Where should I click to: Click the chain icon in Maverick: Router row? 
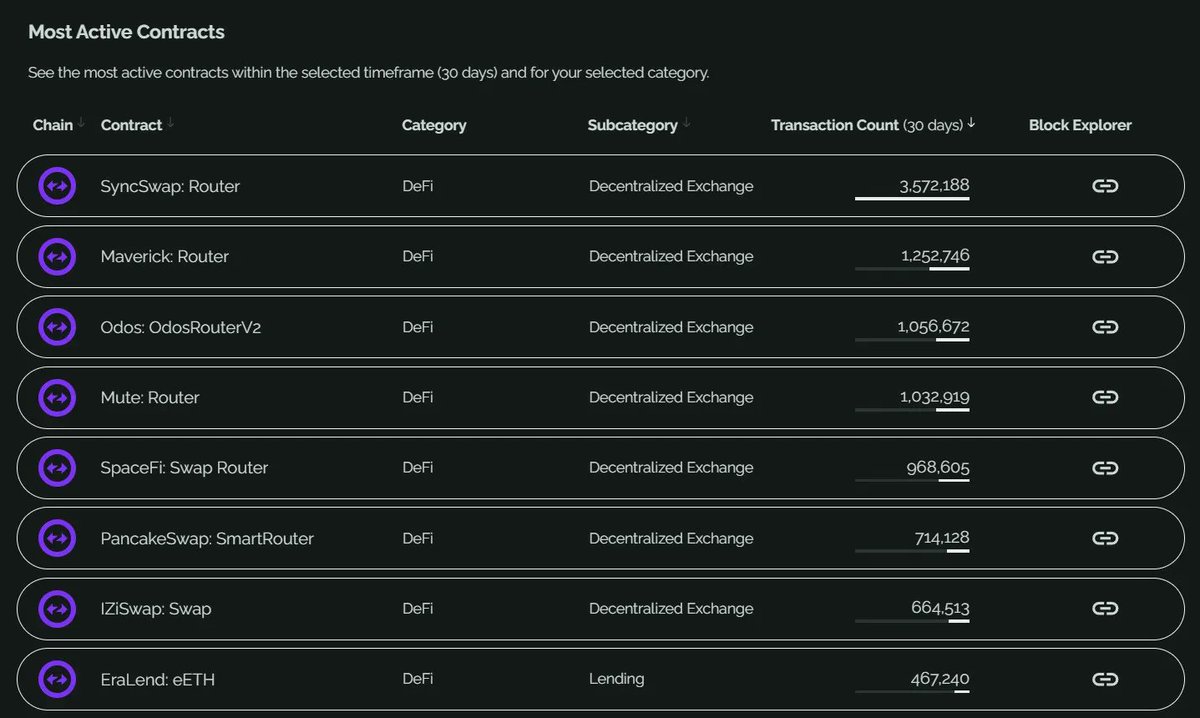[x=57, y=257]
